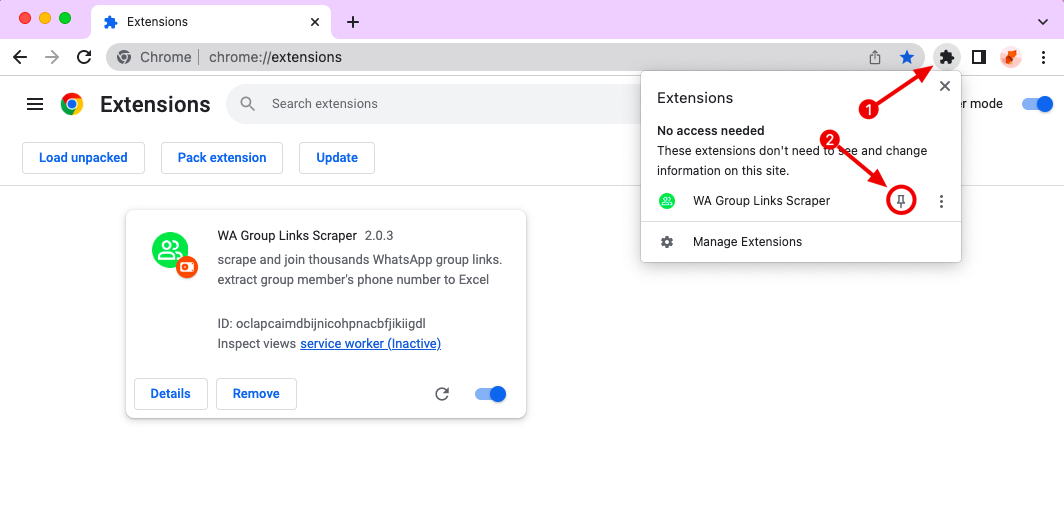
Task: Open a new tab with the plus button
Action: [352, 22]
